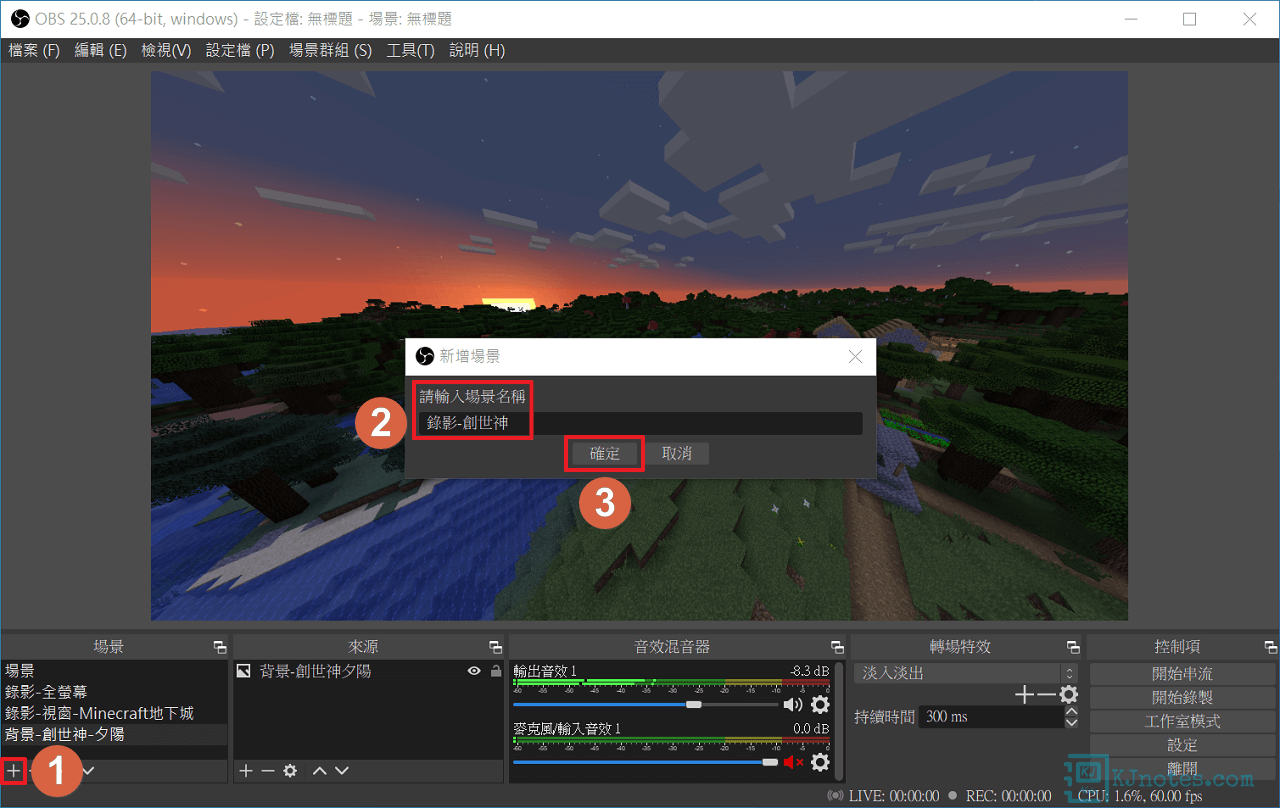Select scene 錄影-視窗-Minecraft地下城
The height and width of the screenshot is (808, 1280).
[115, 713]
